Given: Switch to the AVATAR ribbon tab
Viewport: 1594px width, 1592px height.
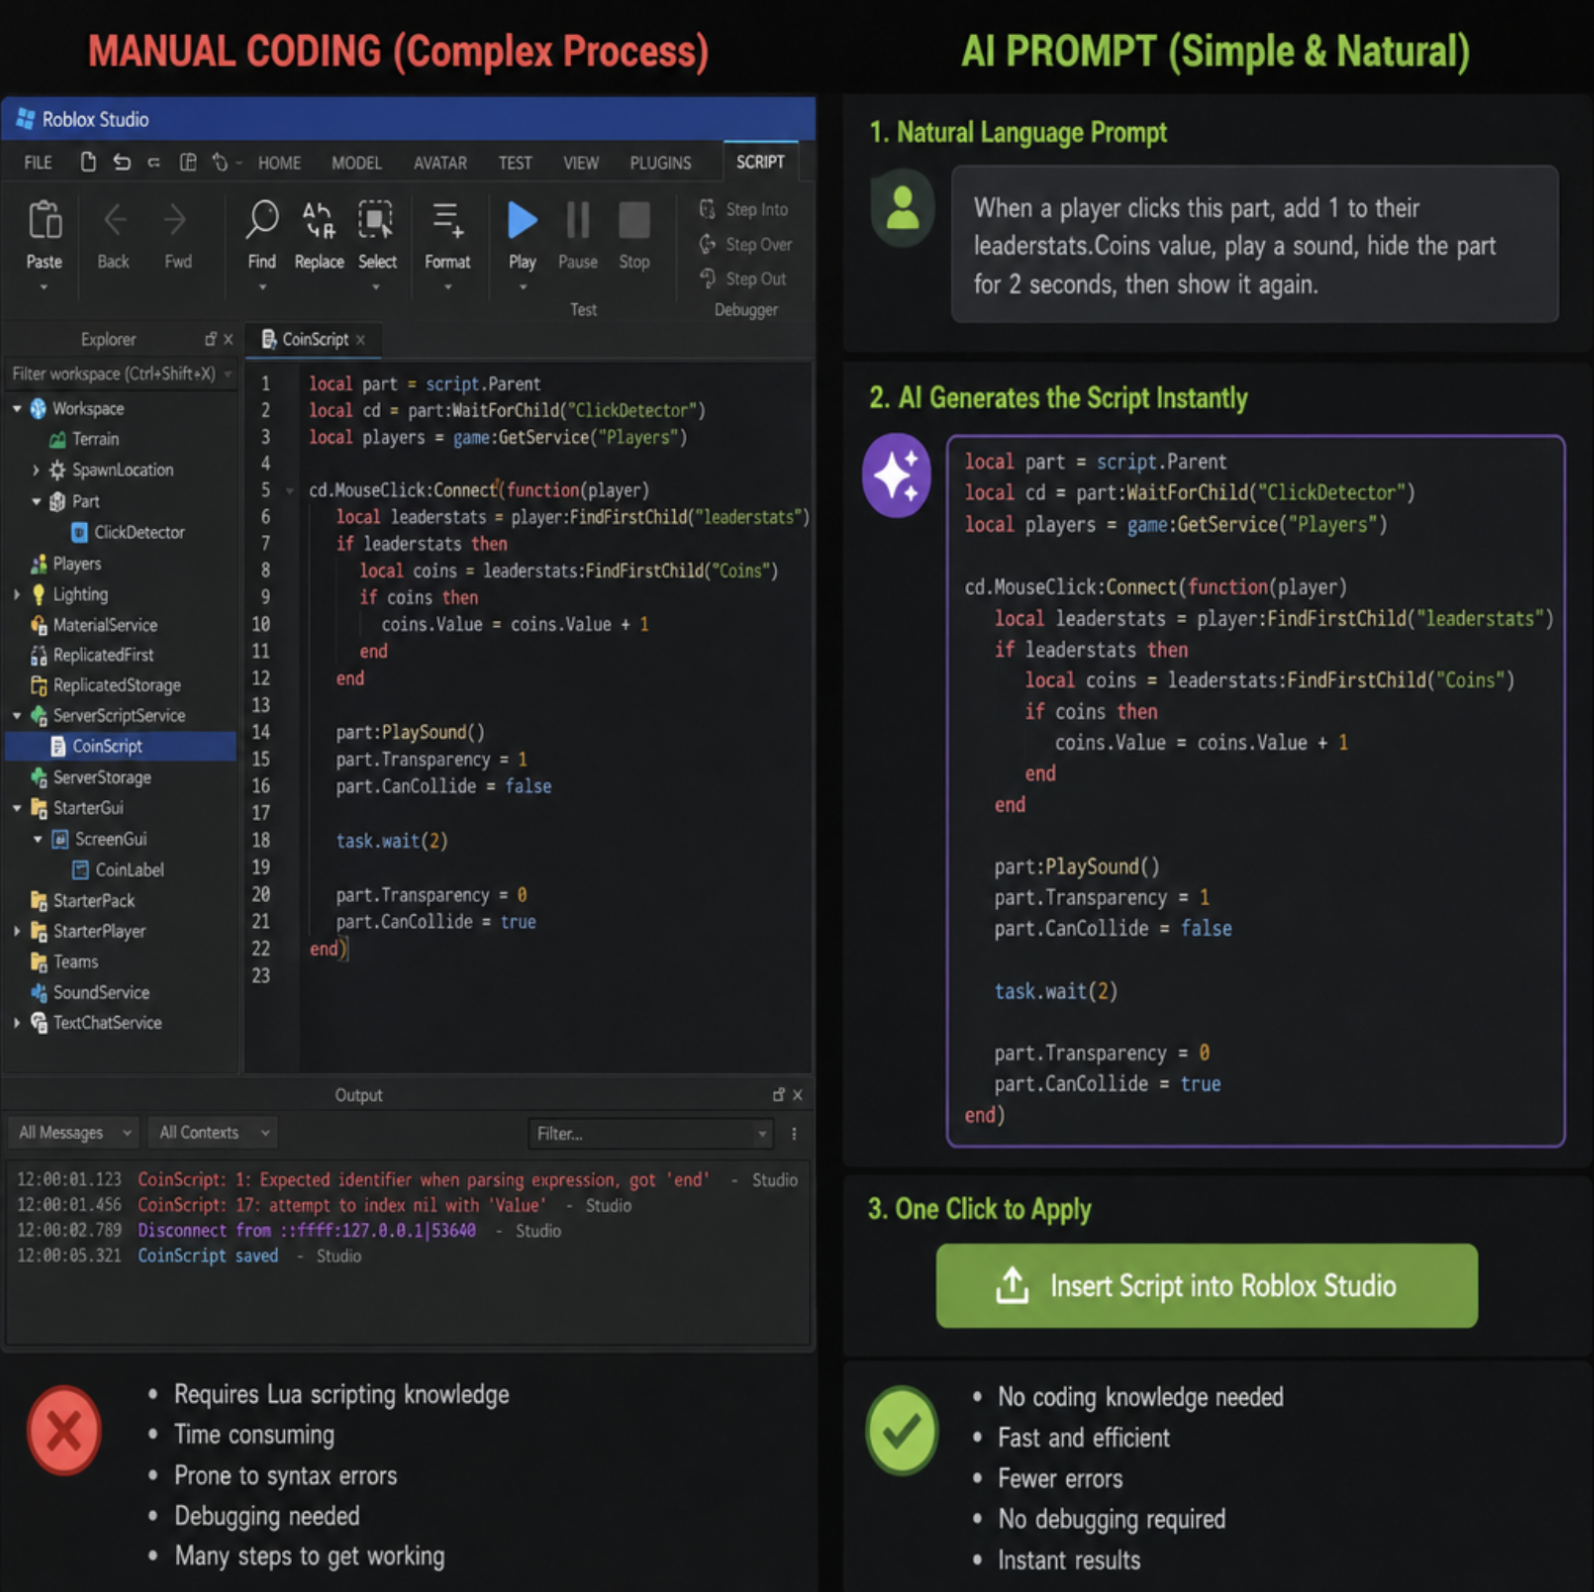Looking at the screenshot, I should click(440, 163).
